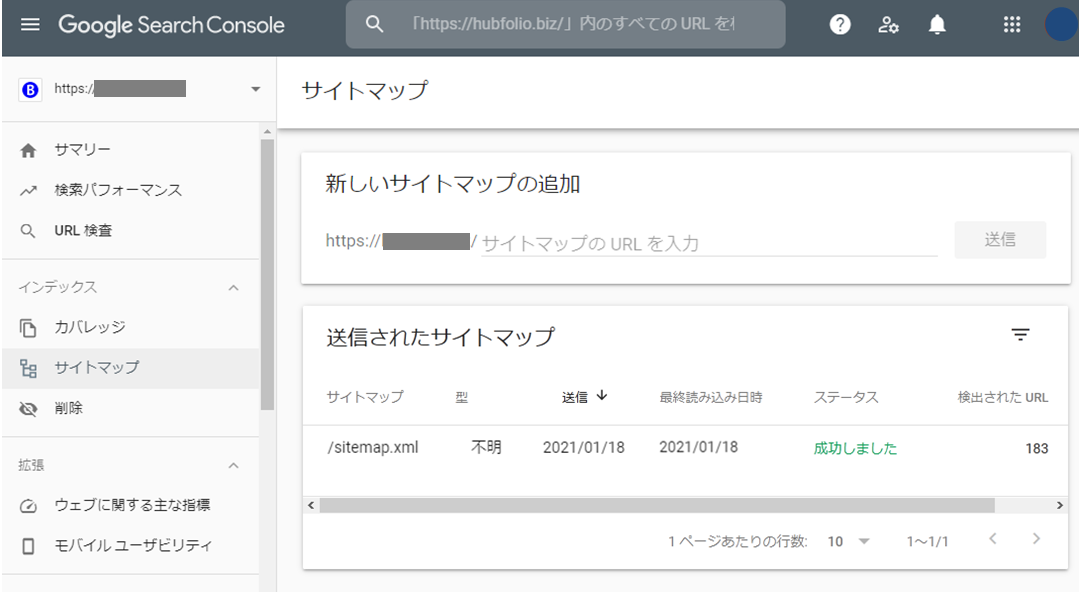
Task: Go to previous page of sitemap table
Action: (992, 539)
